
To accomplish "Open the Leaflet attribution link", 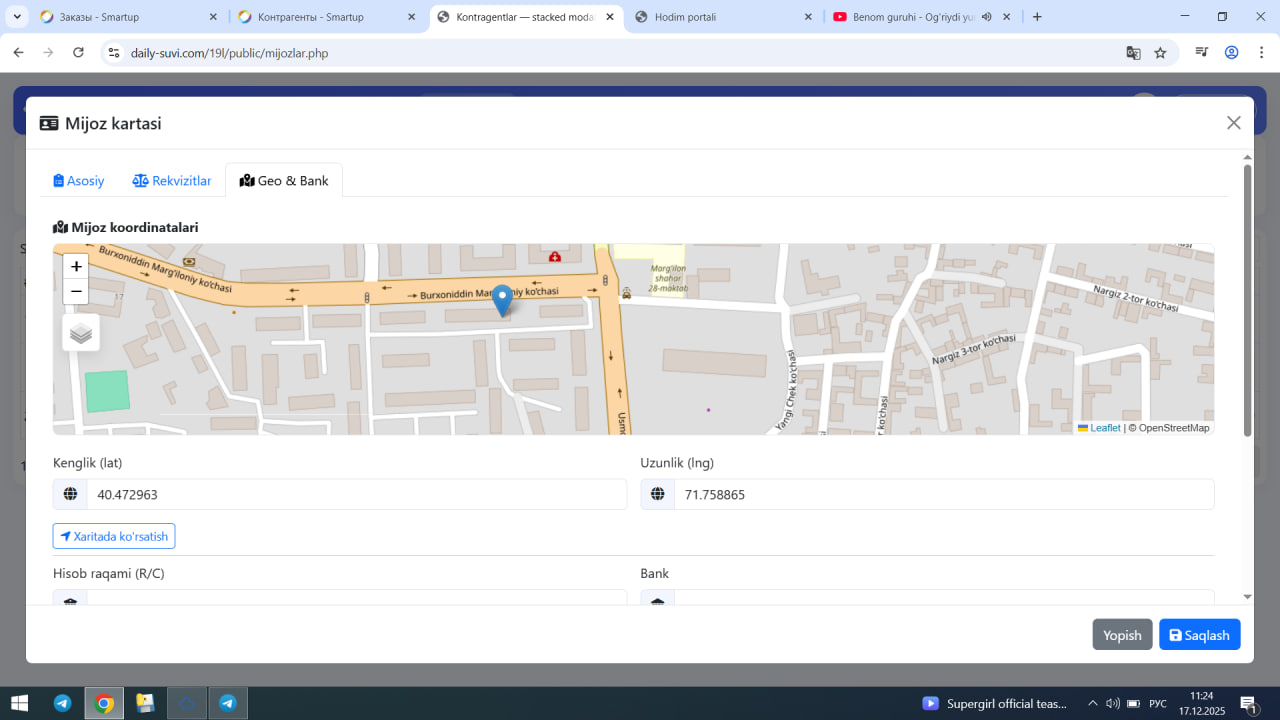I will coord(1104,428).
